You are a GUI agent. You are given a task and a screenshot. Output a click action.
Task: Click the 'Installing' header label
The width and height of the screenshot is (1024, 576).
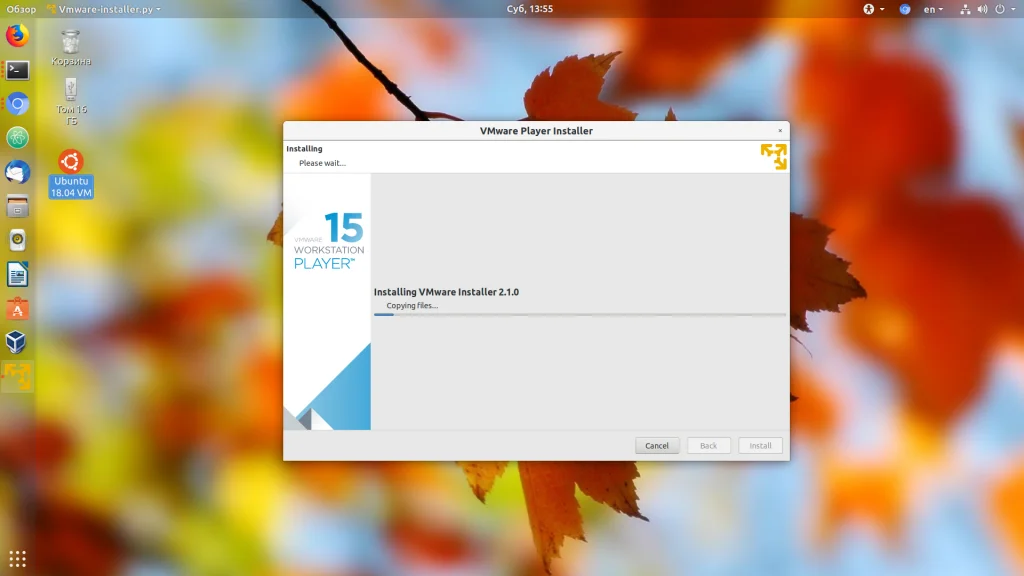304,149
